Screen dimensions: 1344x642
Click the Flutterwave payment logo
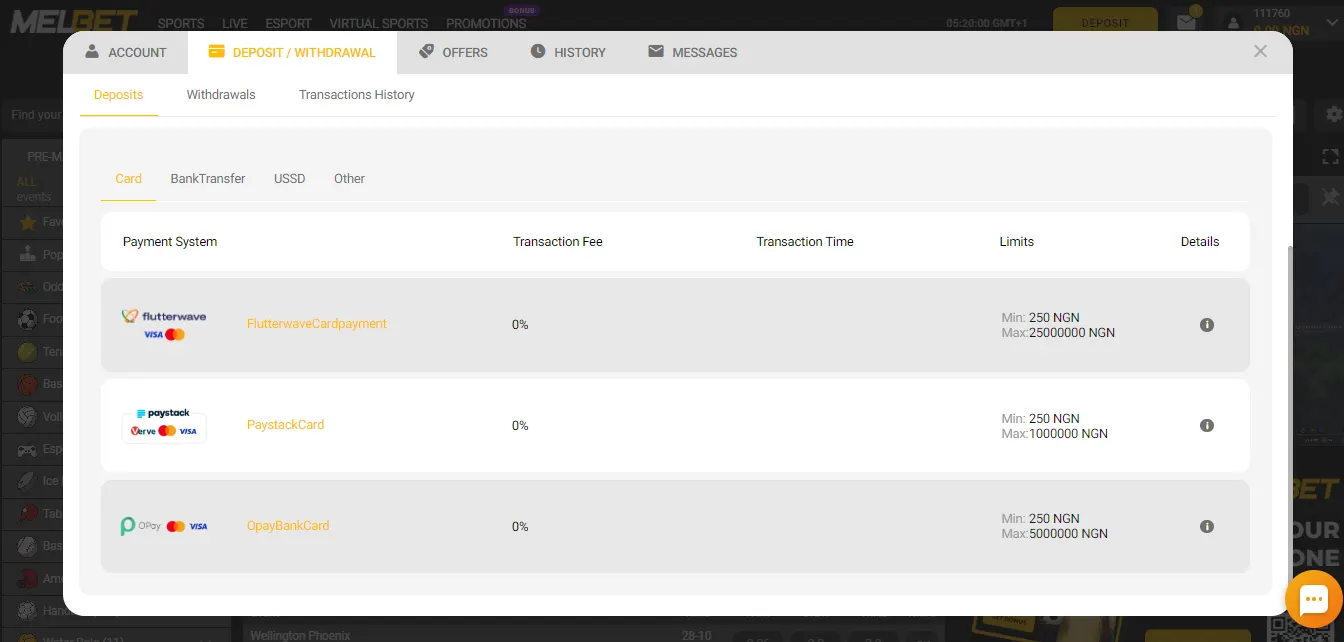(164, 325)
